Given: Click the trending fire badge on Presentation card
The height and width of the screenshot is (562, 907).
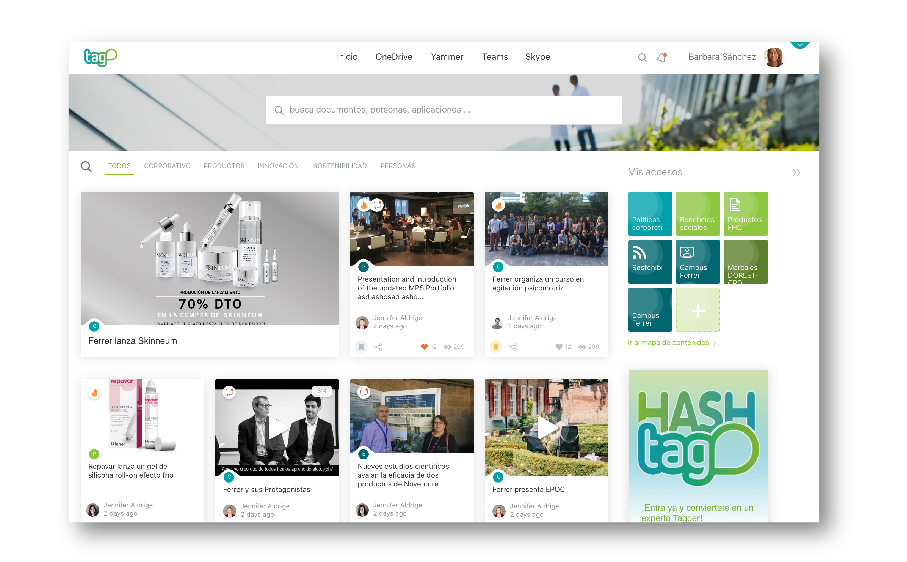Looking at the screenshot, I should click(364, 205).
